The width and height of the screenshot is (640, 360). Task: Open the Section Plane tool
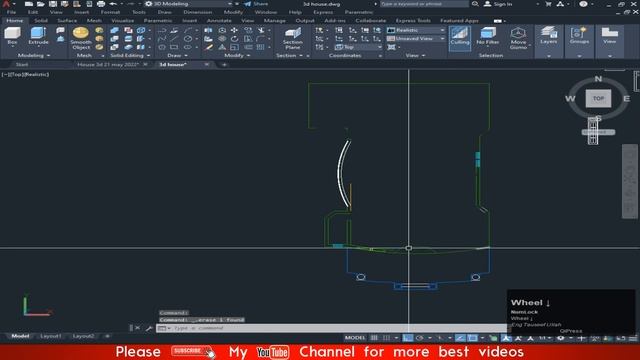[293, 38]
